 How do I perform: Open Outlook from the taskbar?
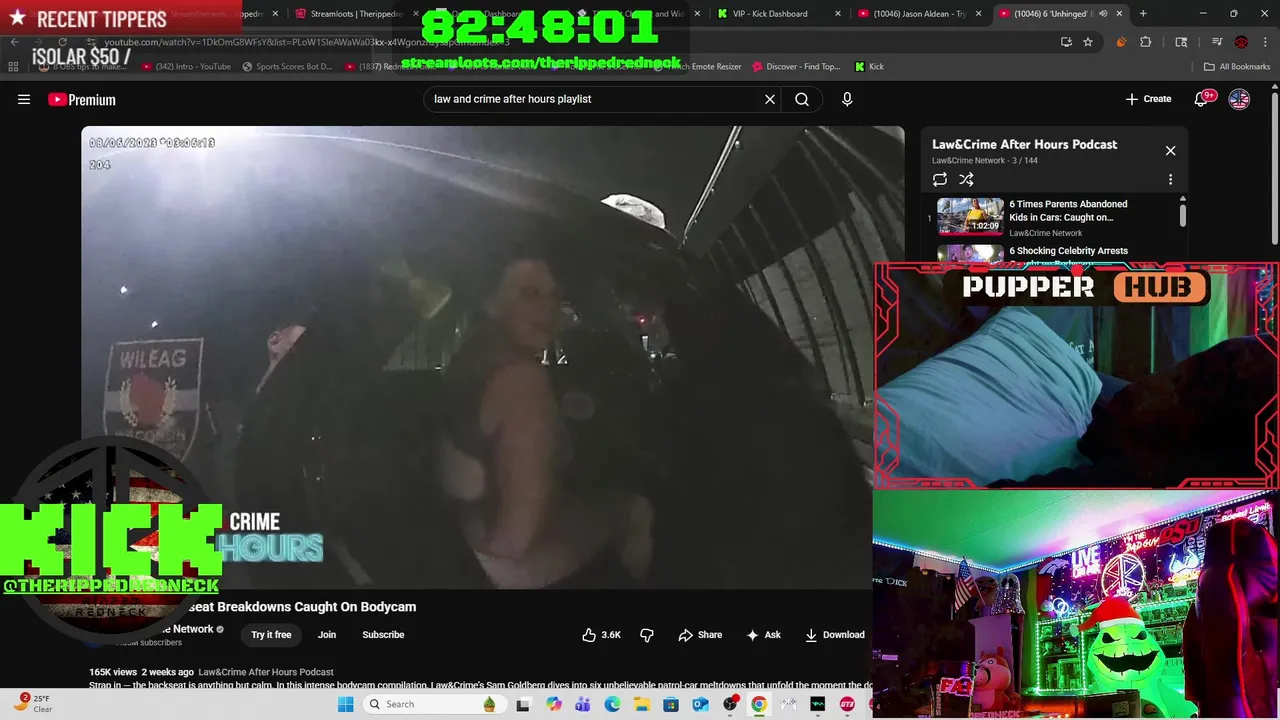(700, 704)
